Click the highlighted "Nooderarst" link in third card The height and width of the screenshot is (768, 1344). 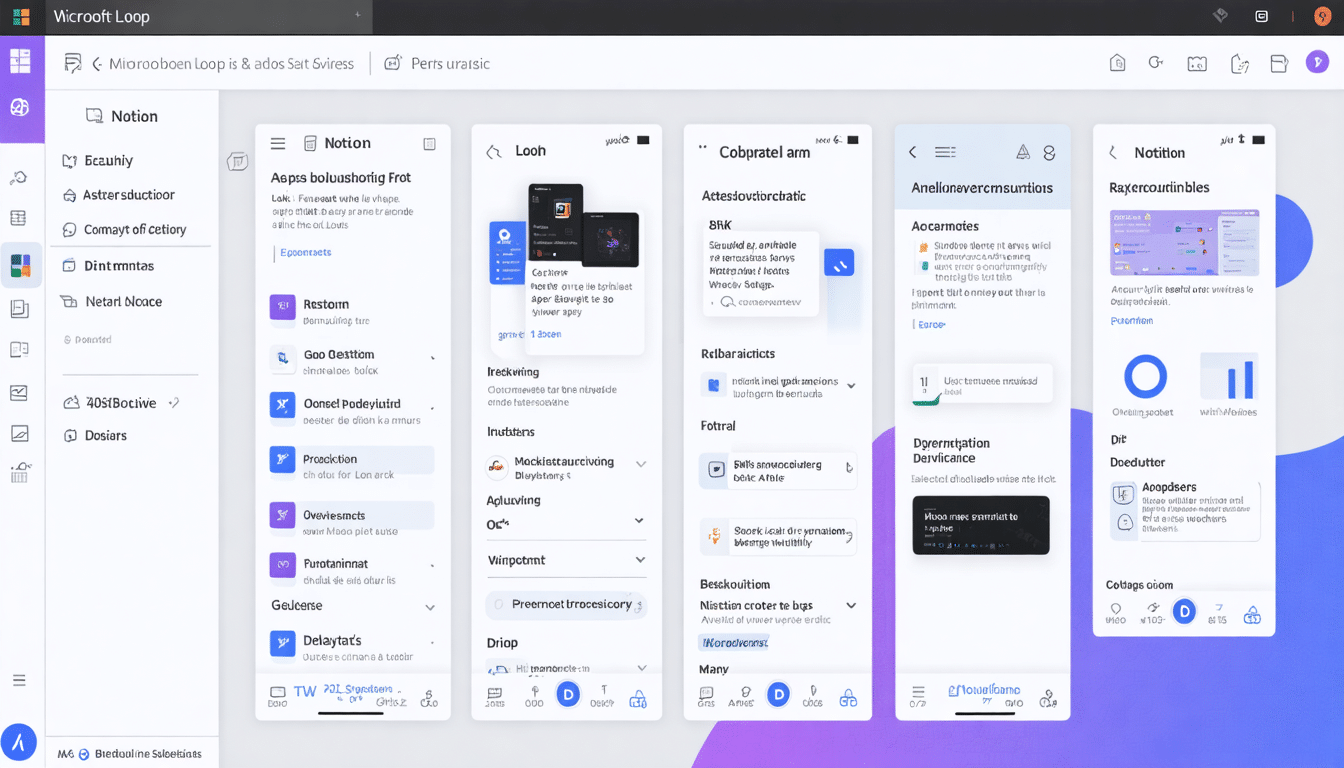[x=734, y=643]
